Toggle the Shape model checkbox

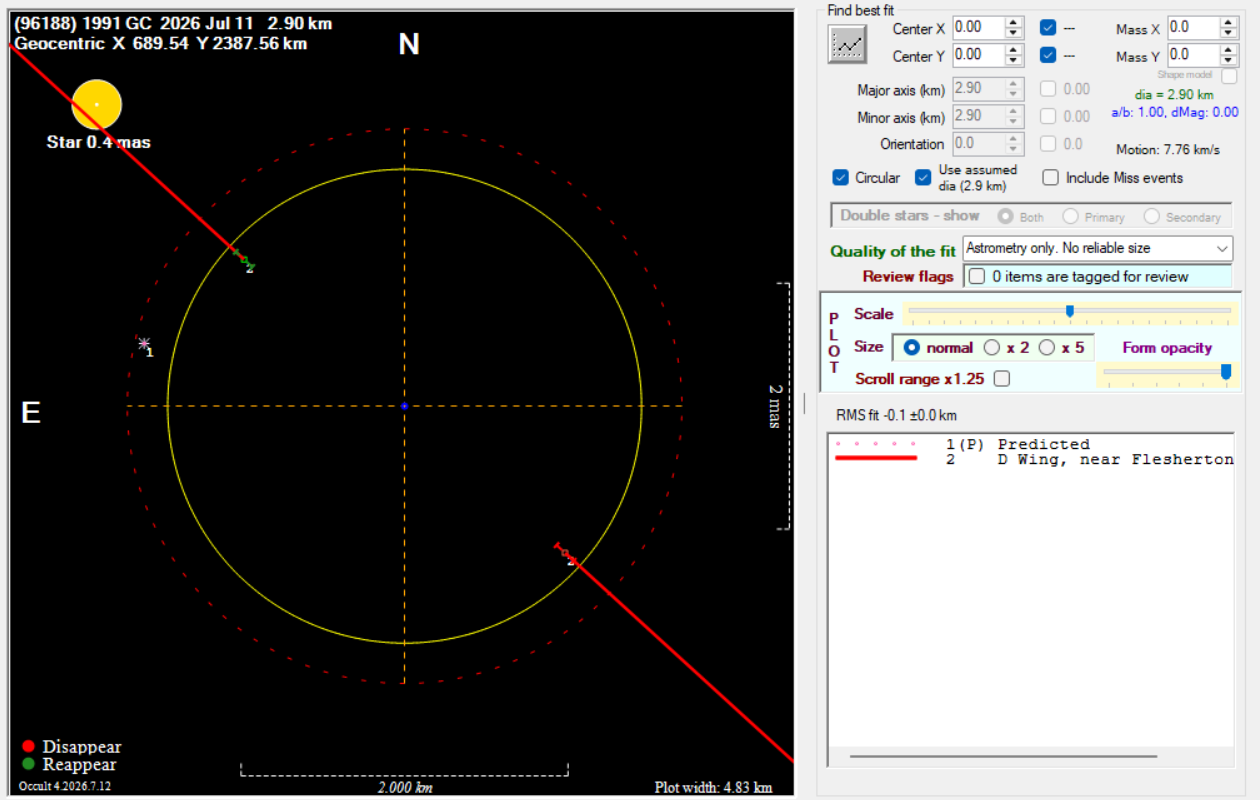(x=1229, y=76)
